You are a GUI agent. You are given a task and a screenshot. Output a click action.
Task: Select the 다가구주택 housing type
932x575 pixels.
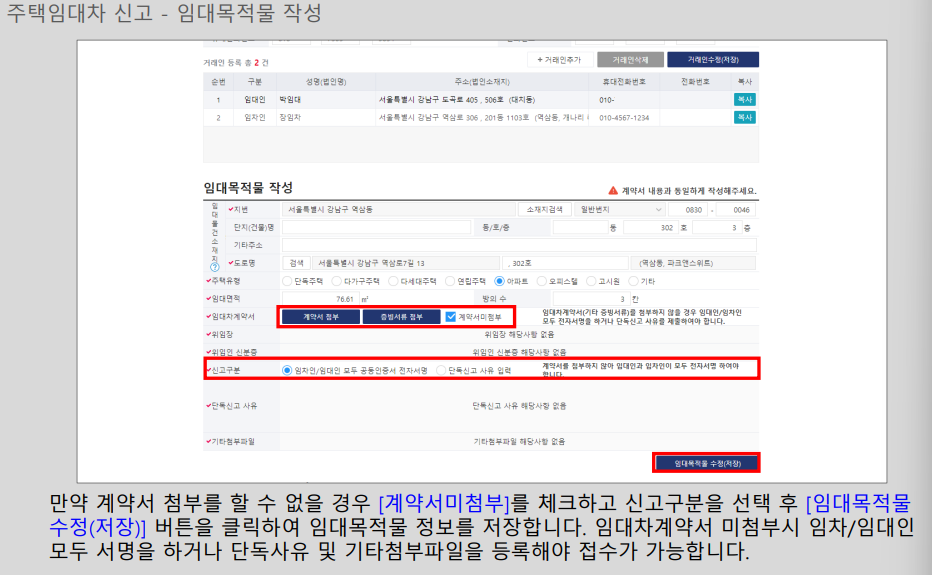point(337,281)
